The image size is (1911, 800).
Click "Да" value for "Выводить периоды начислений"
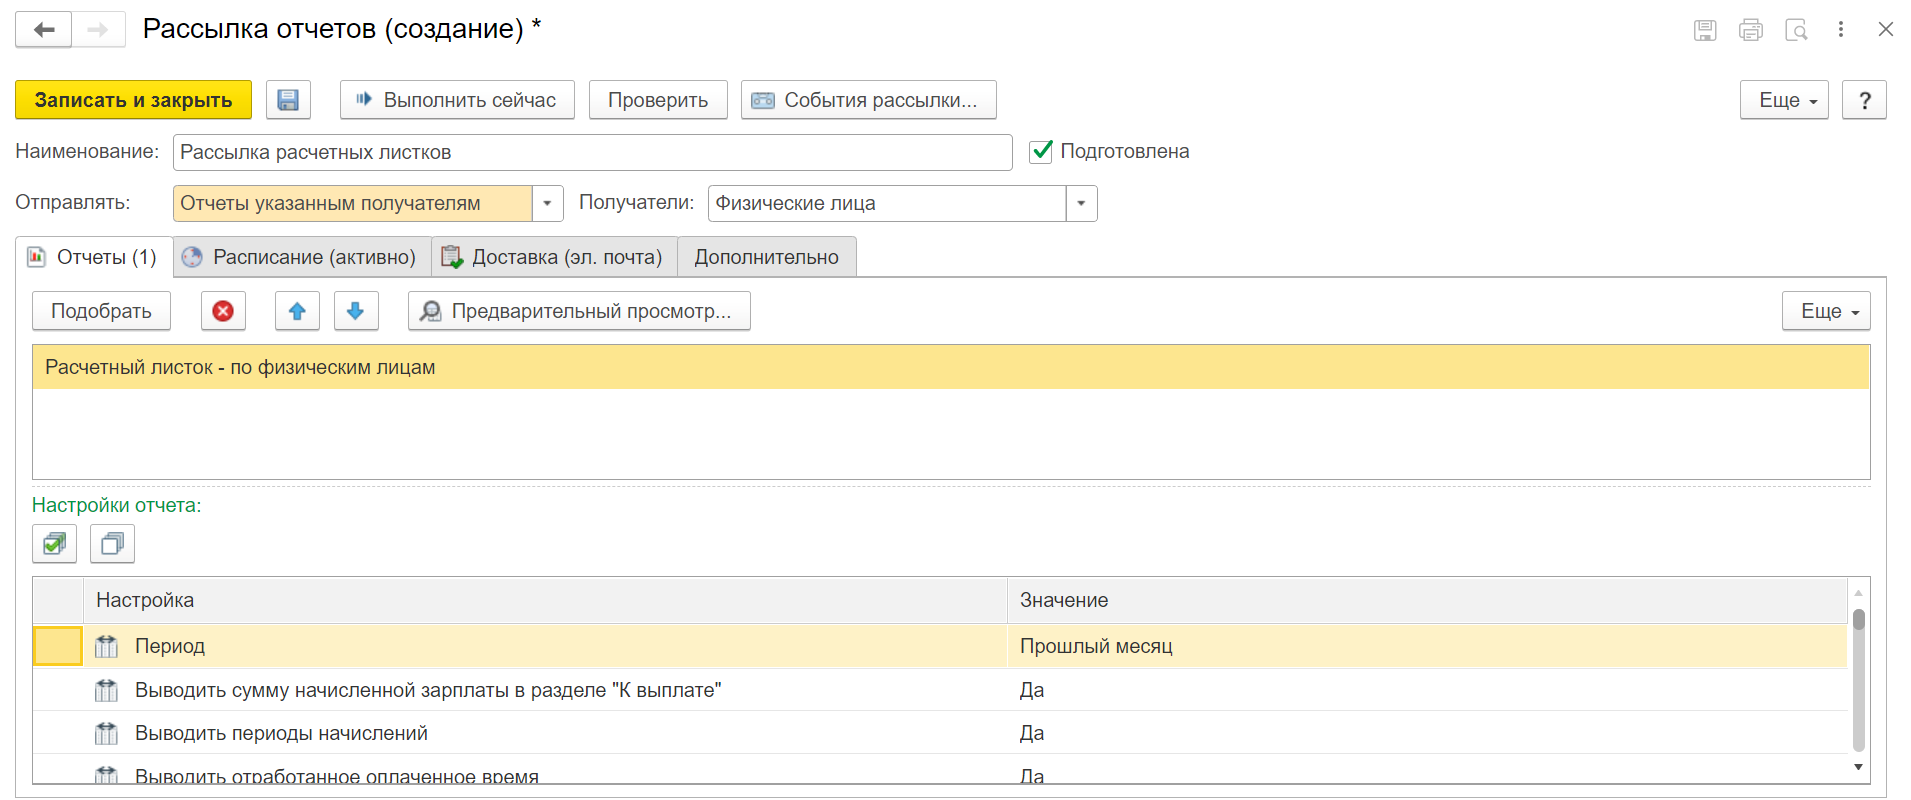[1032, 733]
